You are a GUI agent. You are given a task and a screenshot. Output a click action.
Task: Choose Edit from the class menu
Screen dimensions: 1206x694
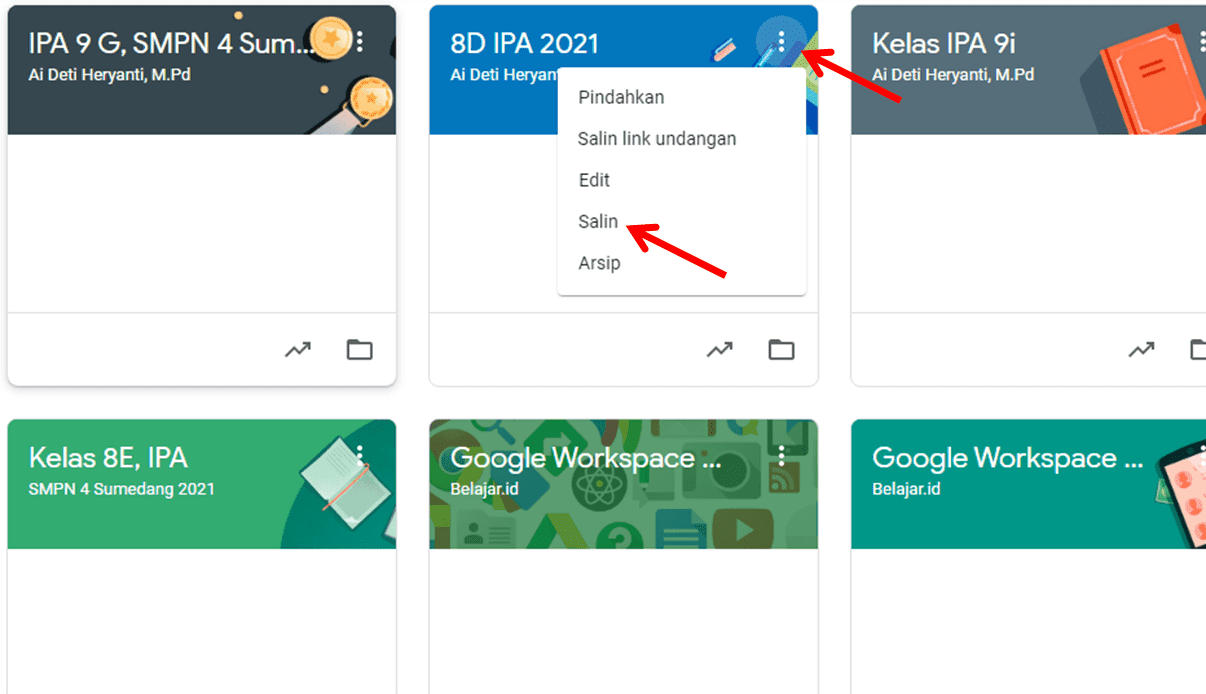[681, 180]
